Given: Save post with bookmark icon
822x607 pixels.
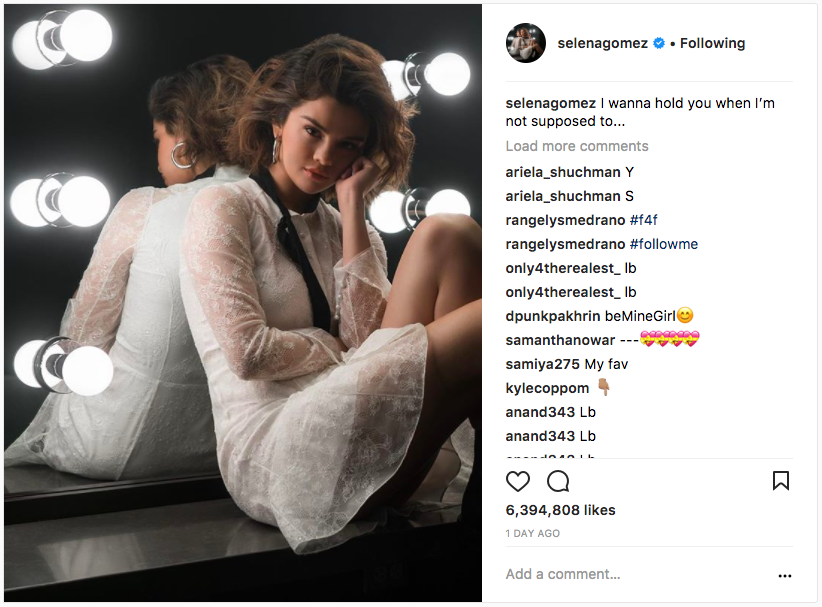Looking at the screenshot, I should (781, 481).
